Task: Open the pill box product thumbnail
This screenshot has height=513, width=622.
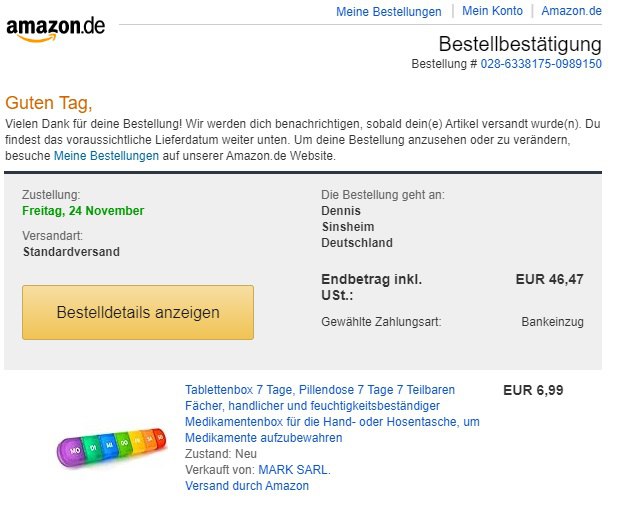Action: tap(110, 447)
